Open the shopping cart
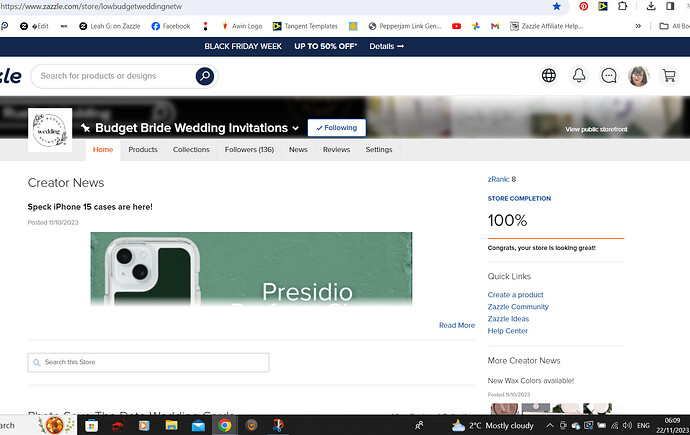 click(669, 76)
